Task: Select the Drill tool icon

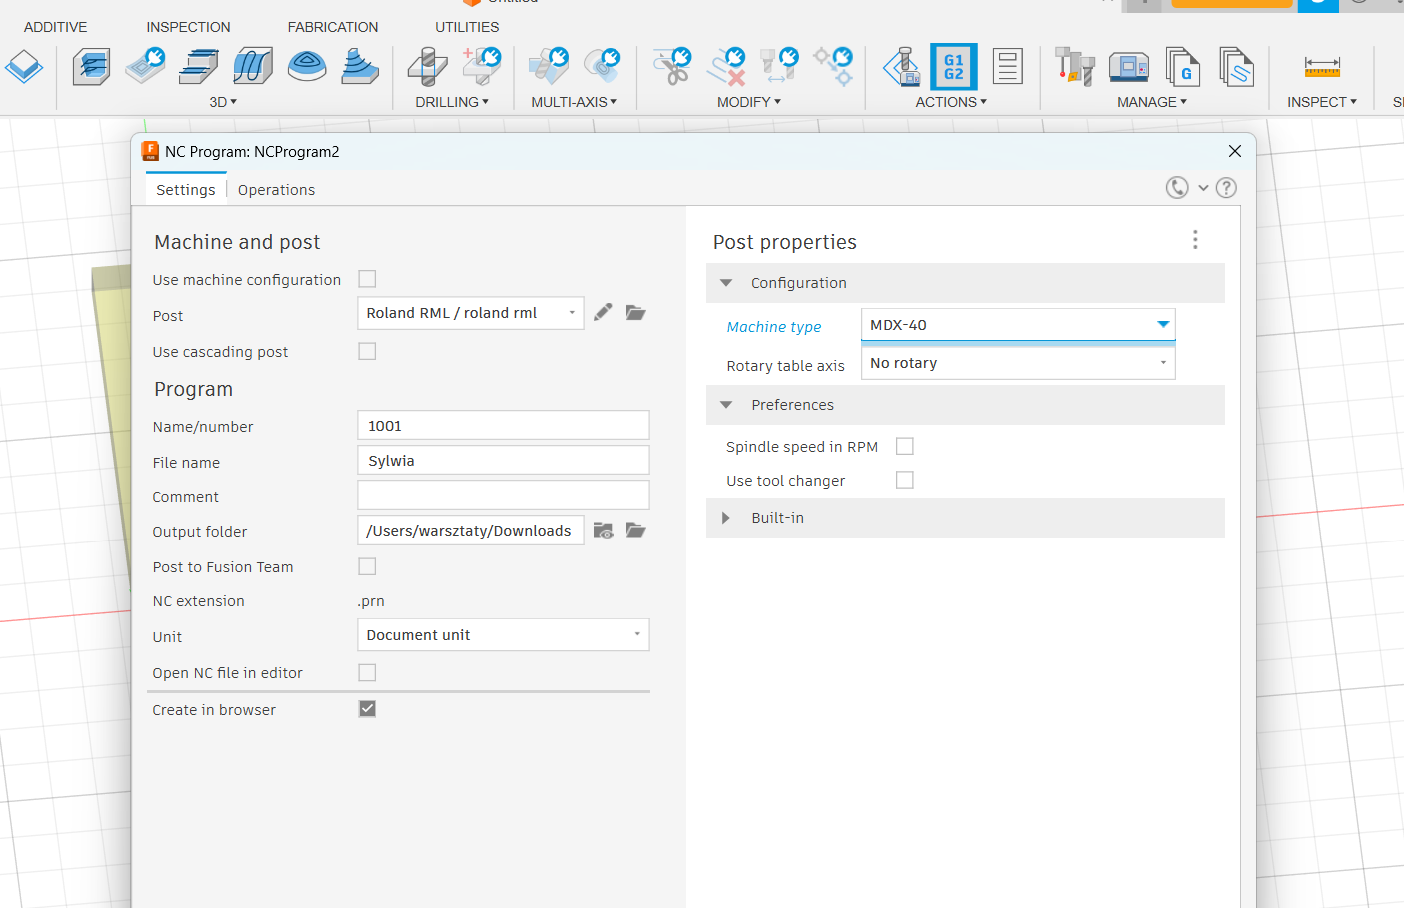Action: pyautogui.click(x=428, y=67)
